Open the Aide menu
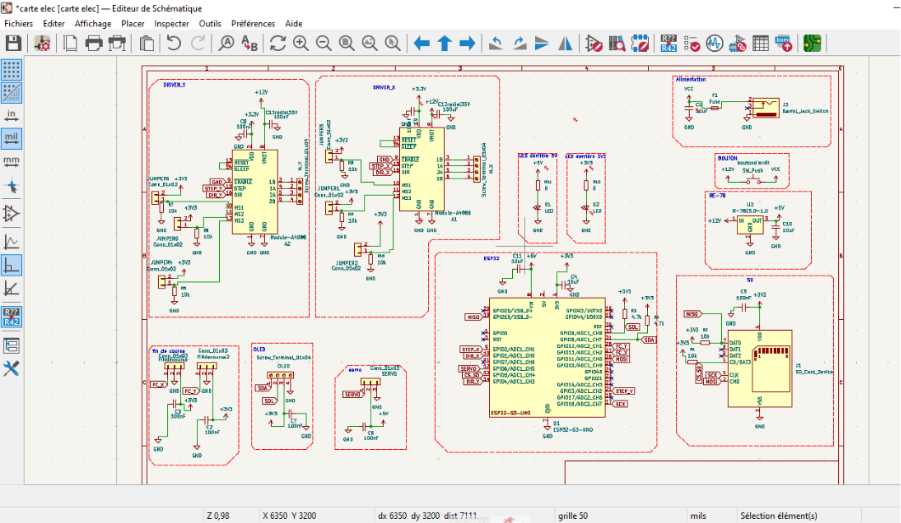The image size is (901, 523). [294, 24]
